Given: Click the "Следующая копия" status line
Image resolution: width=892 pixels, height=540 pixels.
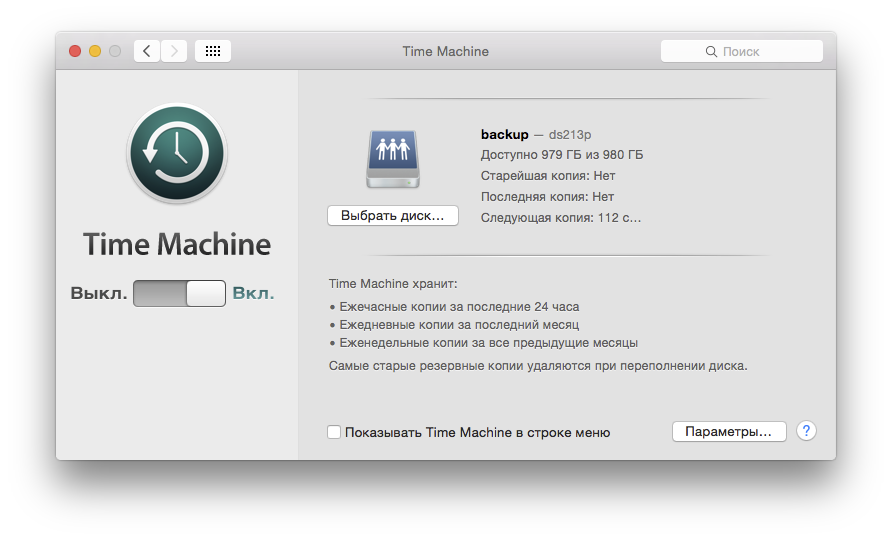Looking at the screenshot, I should [560, 217].
